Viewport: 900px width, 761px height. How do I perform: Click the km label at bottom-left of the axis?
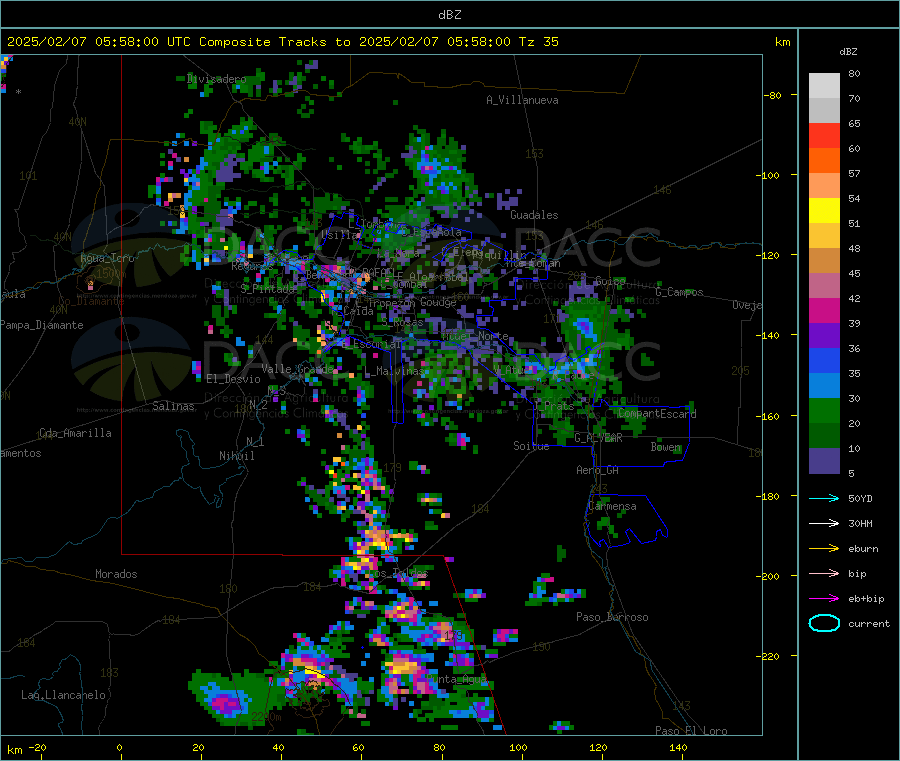[x=14, y=750]
